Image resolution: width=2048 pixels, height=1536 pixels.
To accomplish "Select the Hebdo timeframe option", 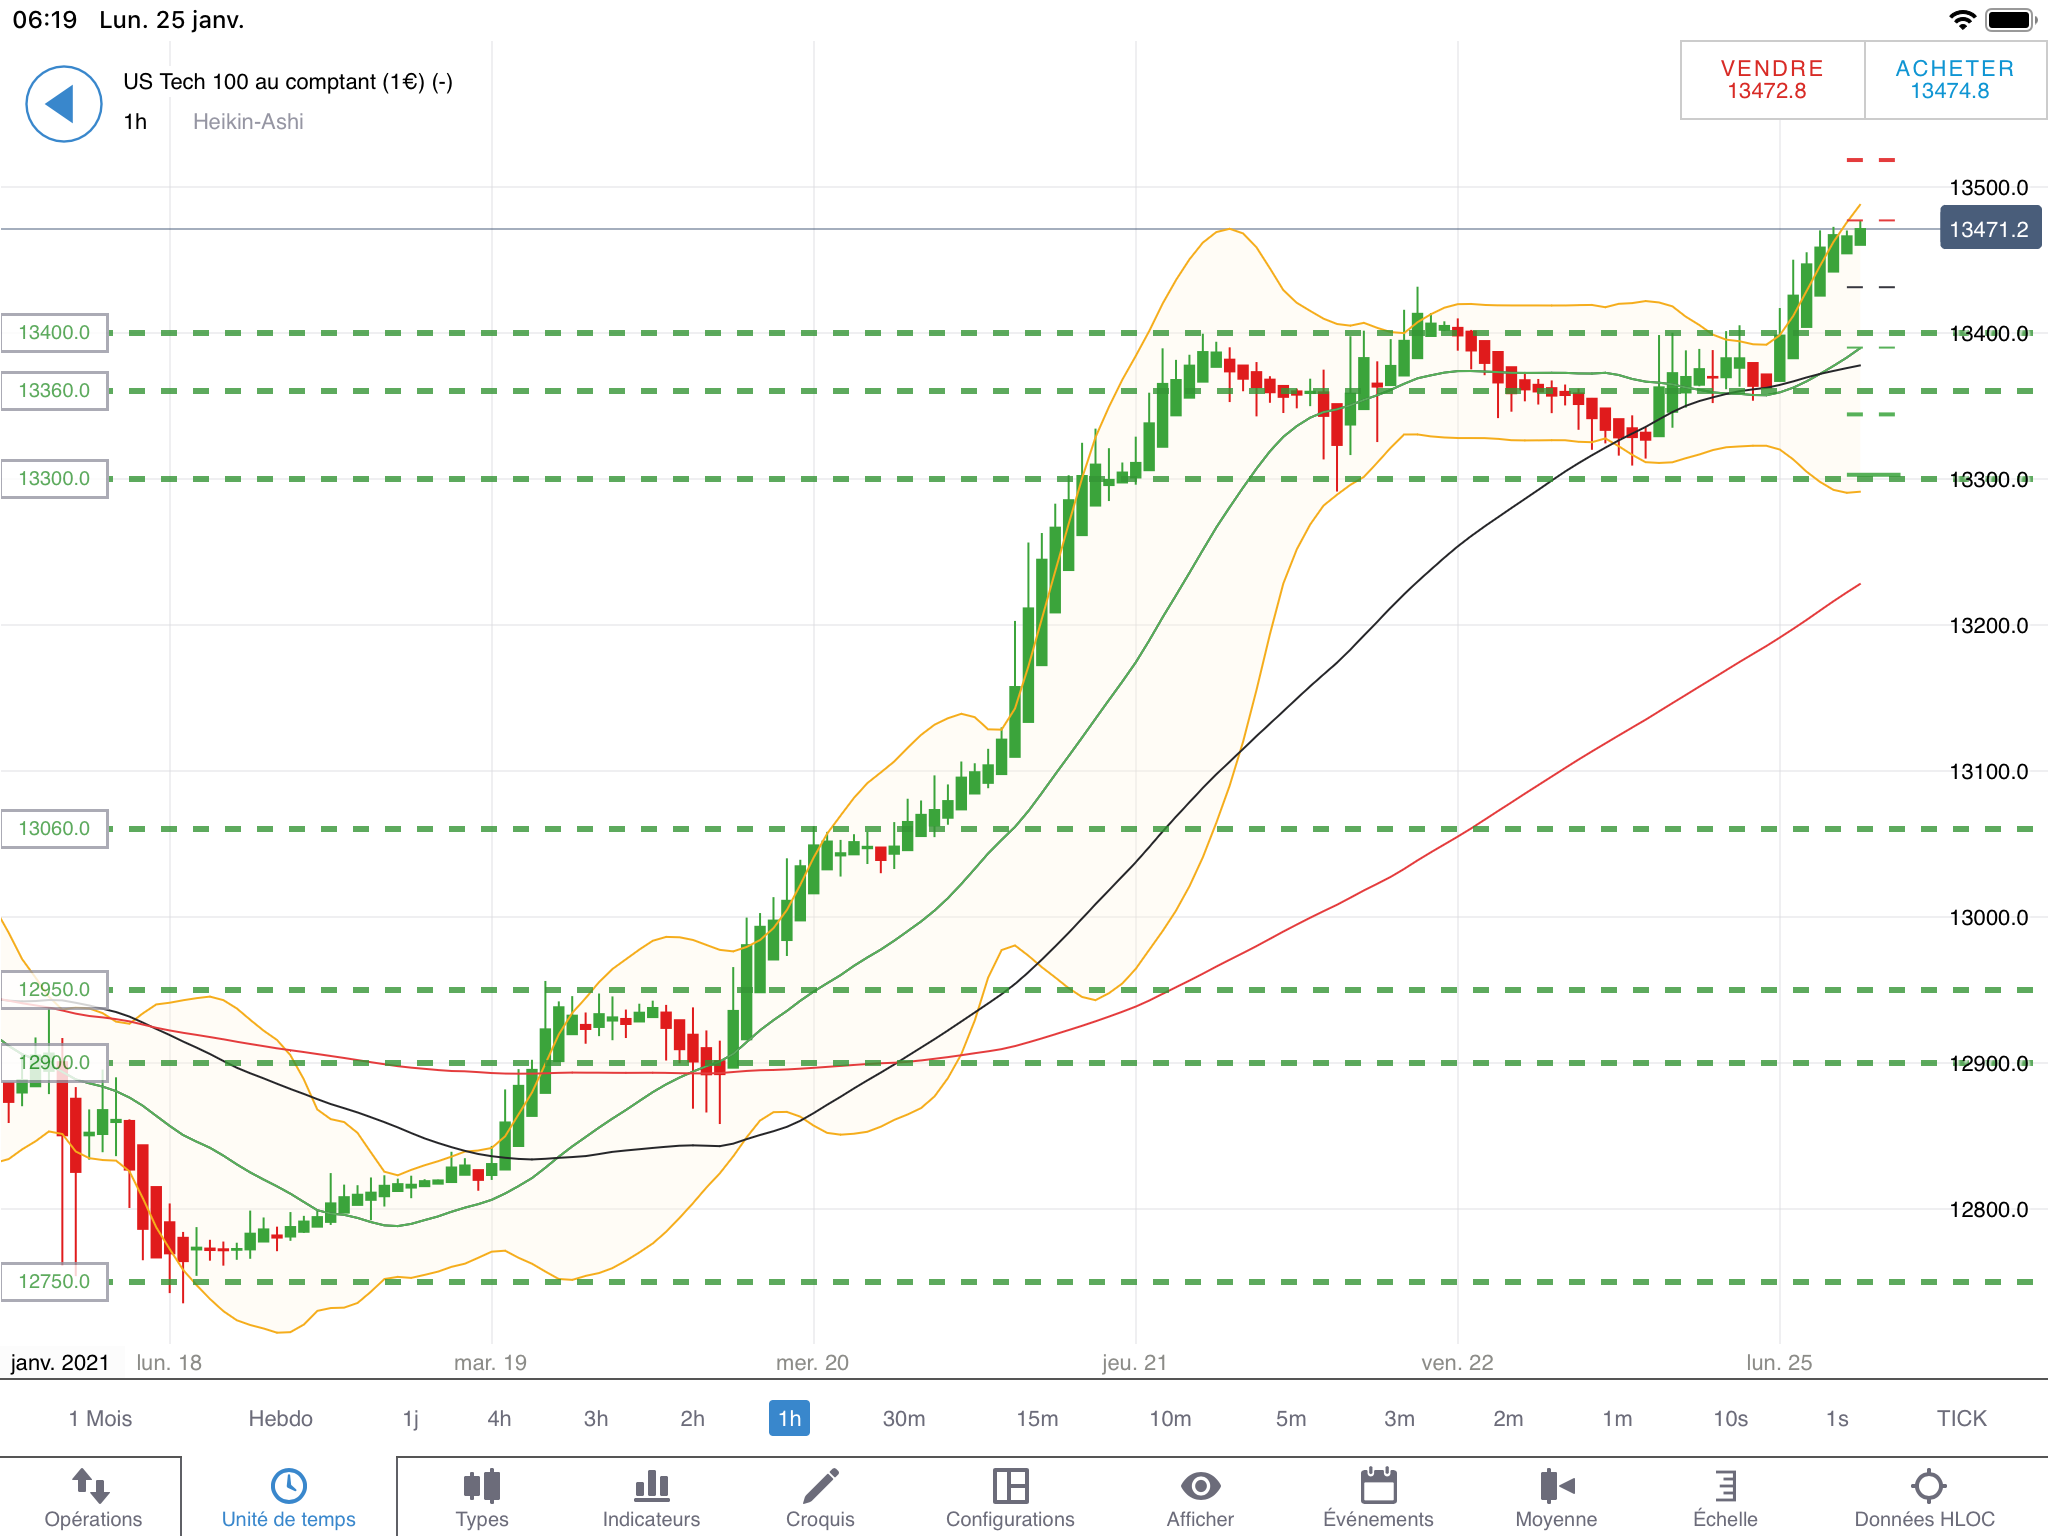I will click(280, 1418).
